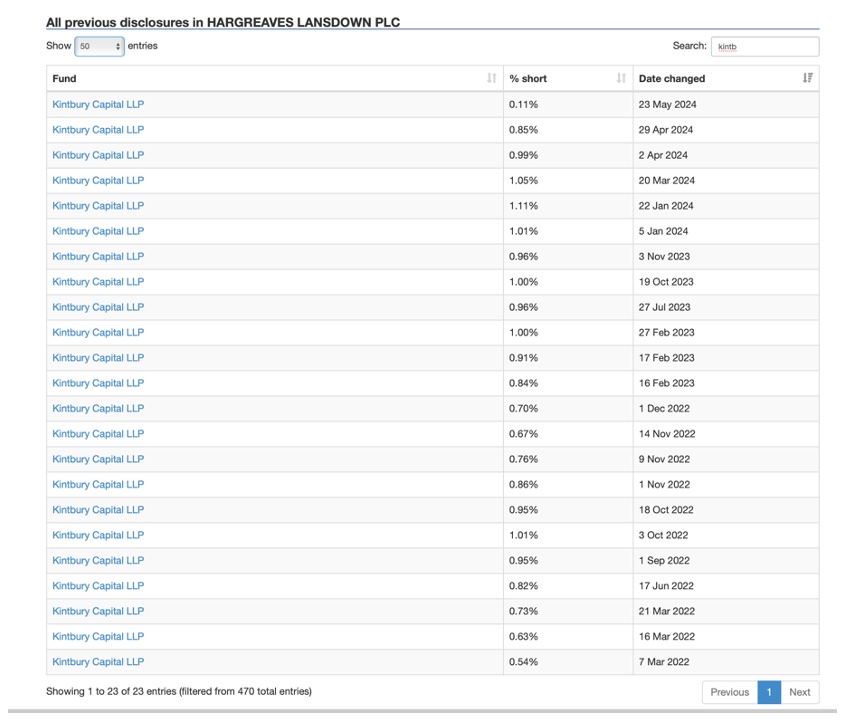Select the 0.70% short value cell

tap(568, 409)
